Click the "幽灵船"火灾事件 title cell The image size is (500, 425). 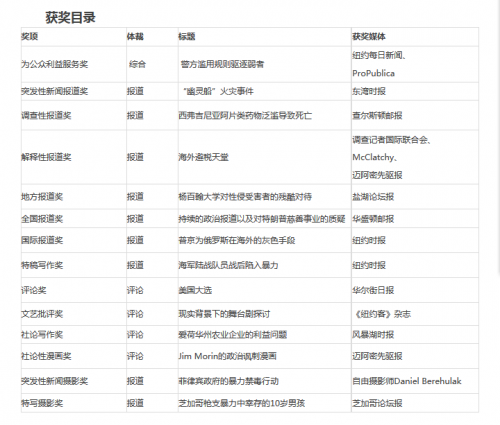tap(218, 91)
